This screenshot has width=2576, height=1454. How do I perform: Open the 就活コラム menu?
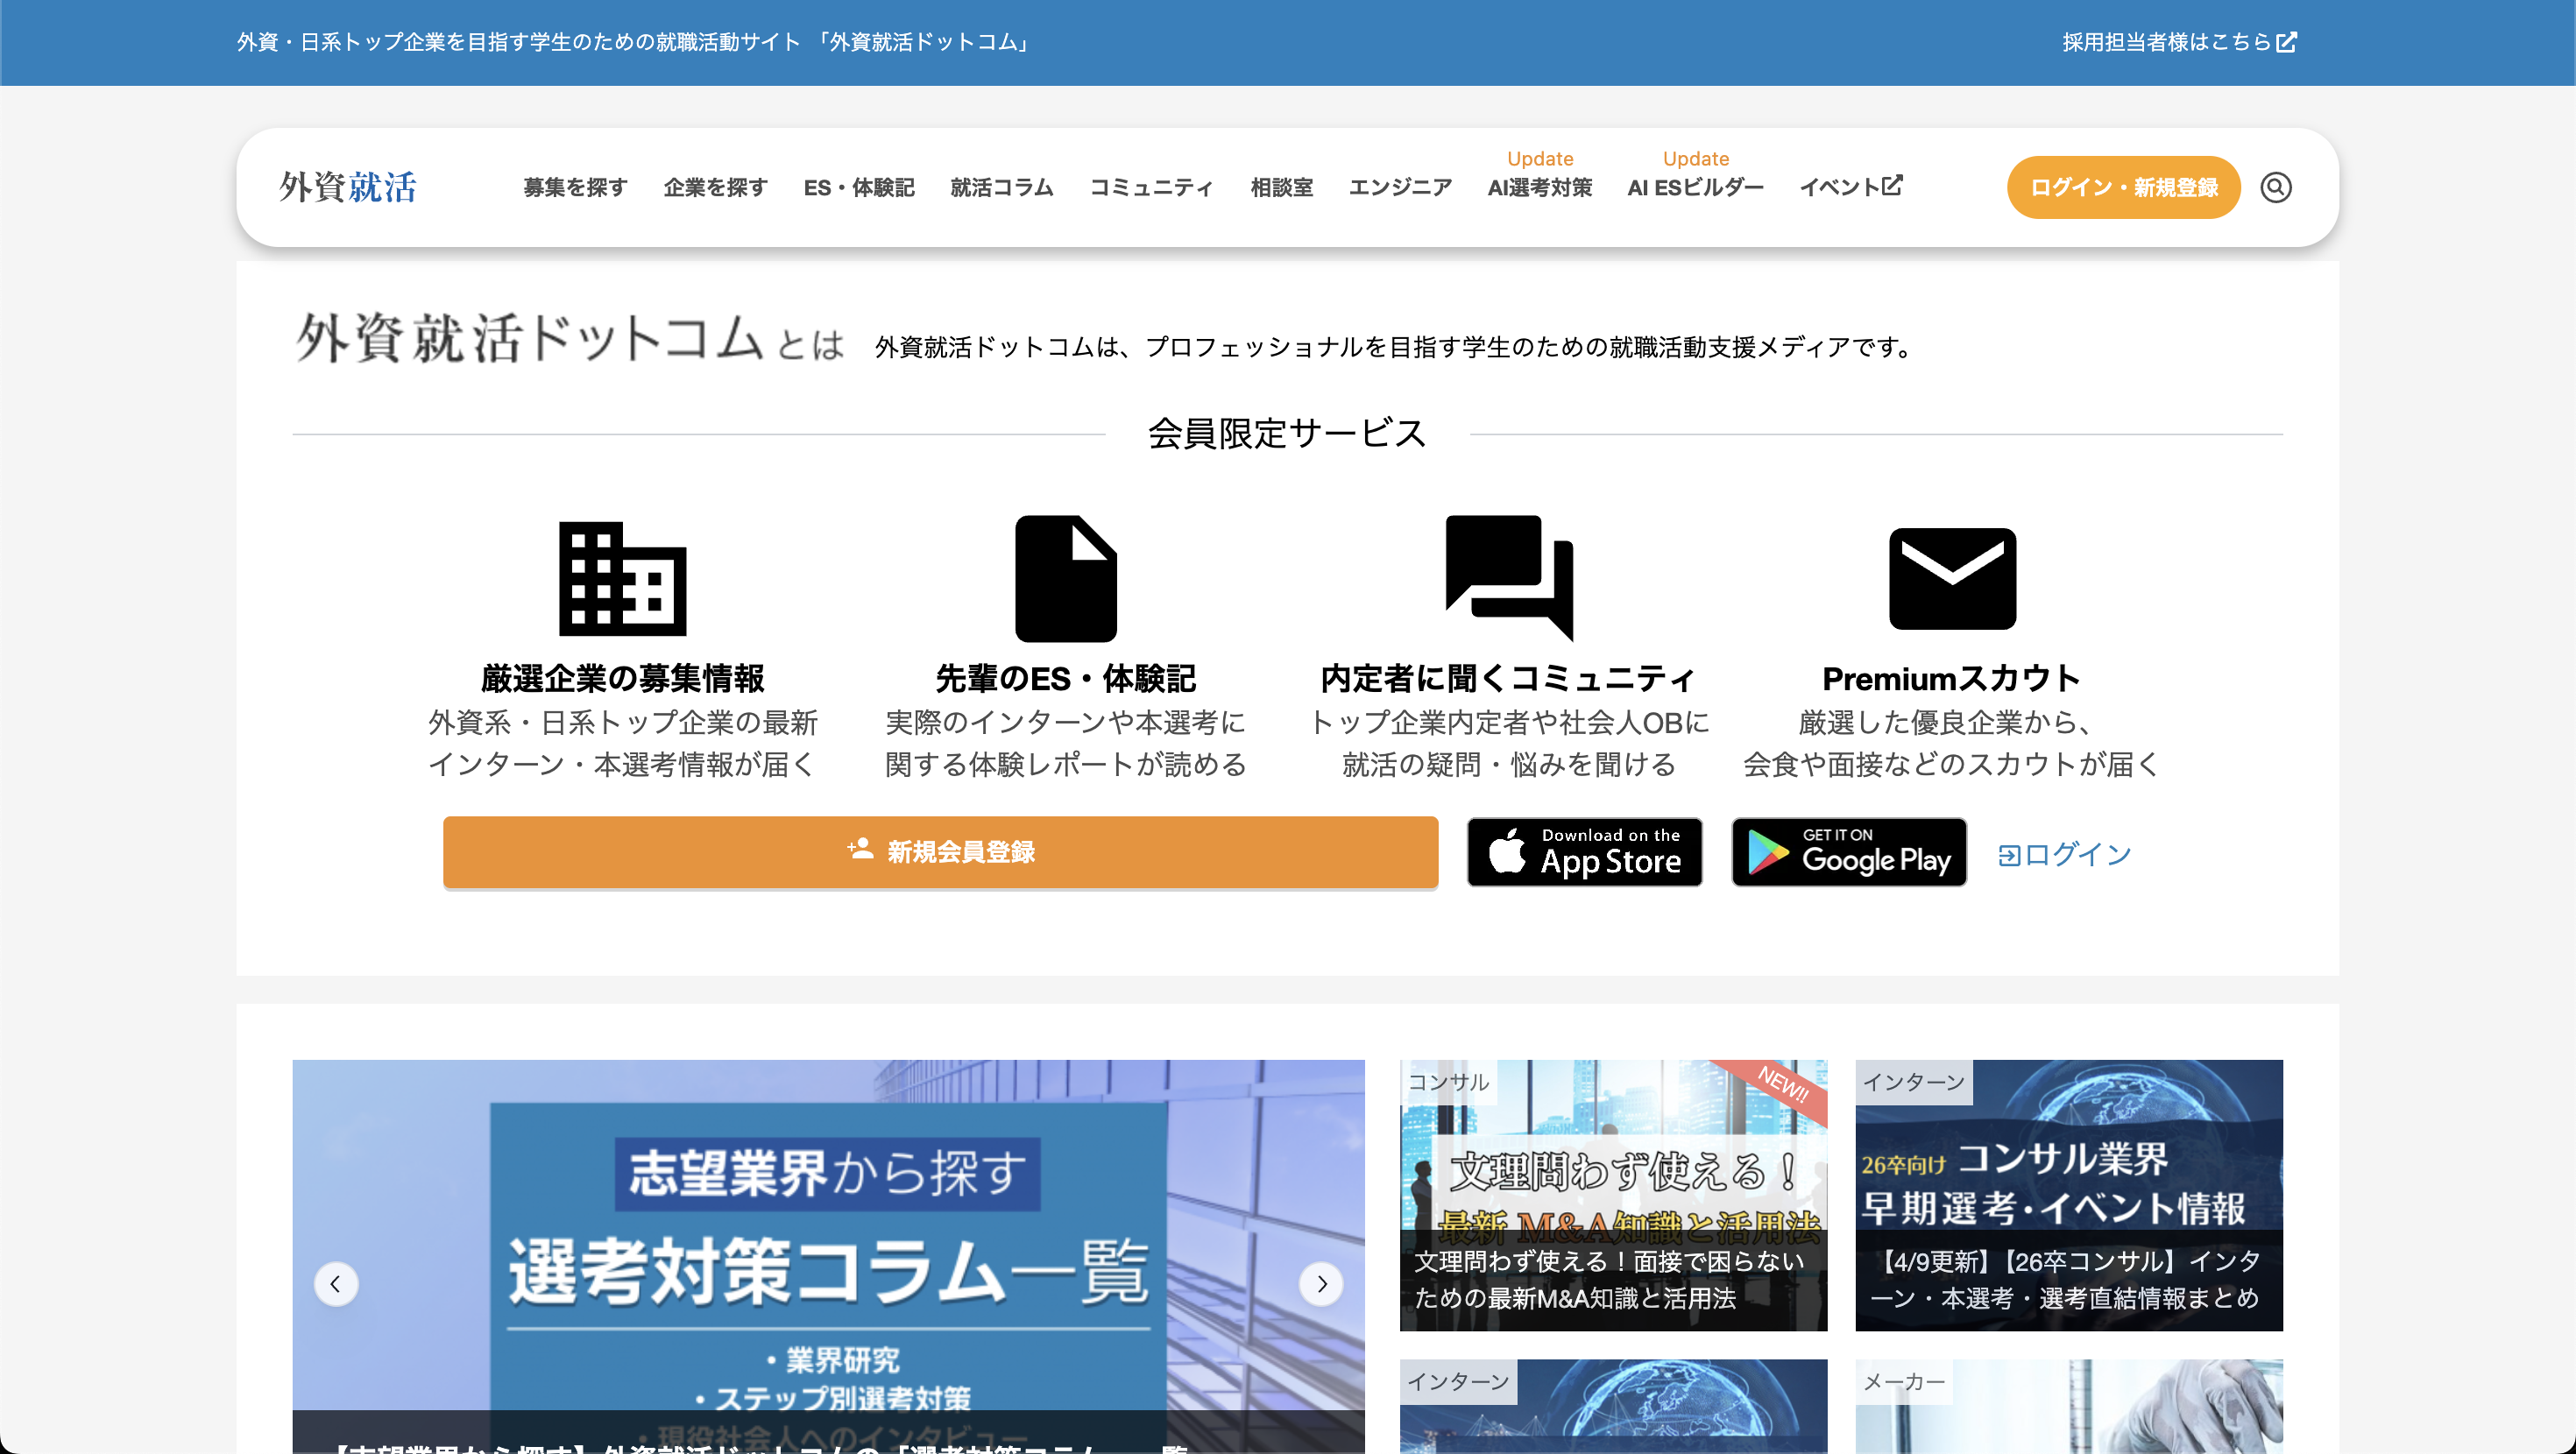(x=1002, y=187)
